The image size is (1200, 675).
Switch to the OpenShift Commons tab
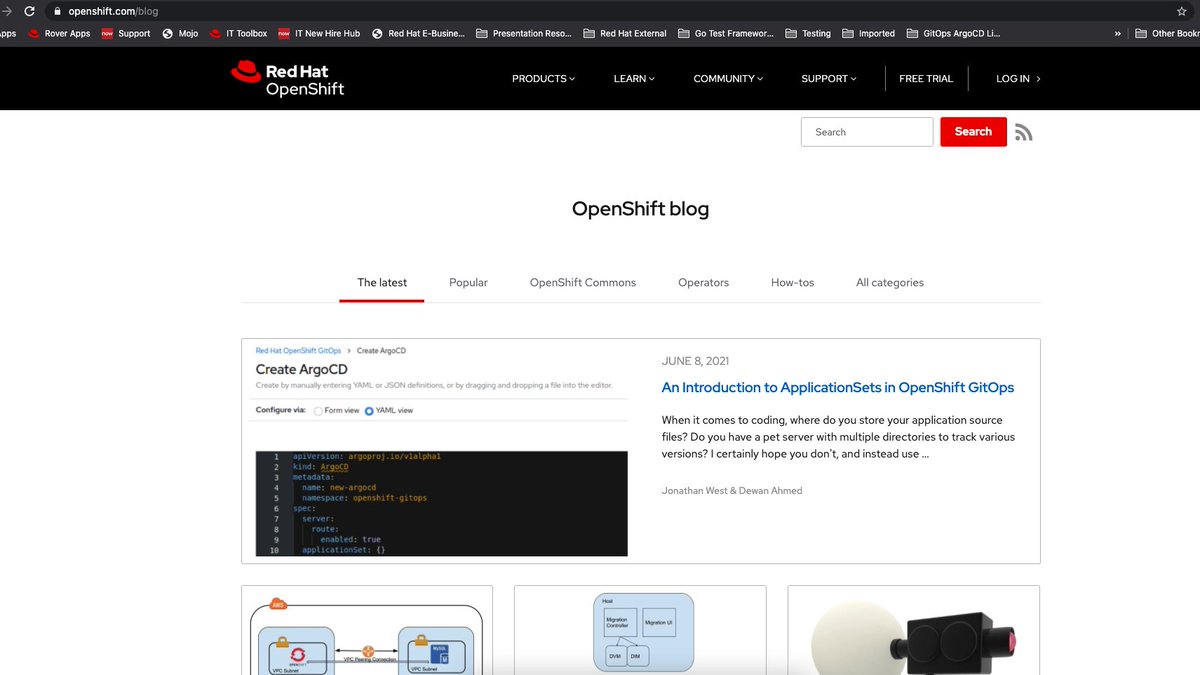click(x=583, y=283)
